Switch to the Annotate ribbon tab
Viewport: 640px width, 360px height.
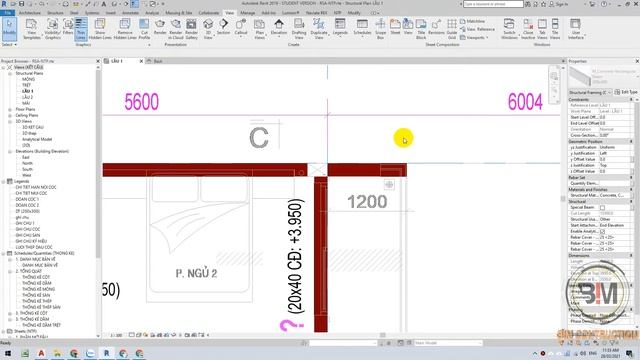point(131,13)
